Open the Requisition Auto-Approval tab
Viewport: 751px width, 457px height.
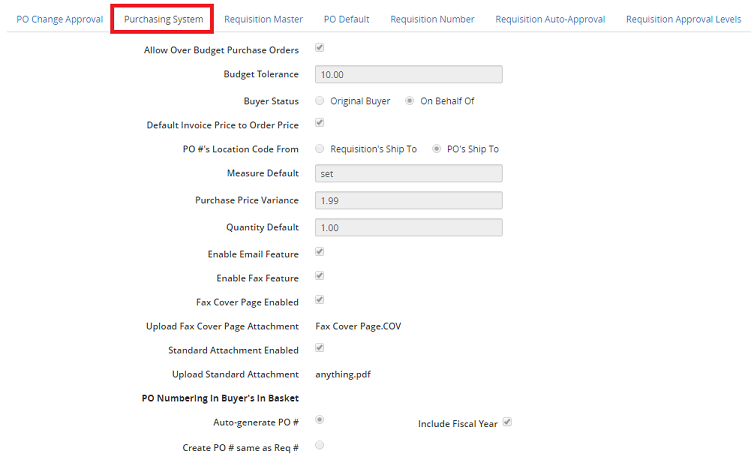click(550, 19)
